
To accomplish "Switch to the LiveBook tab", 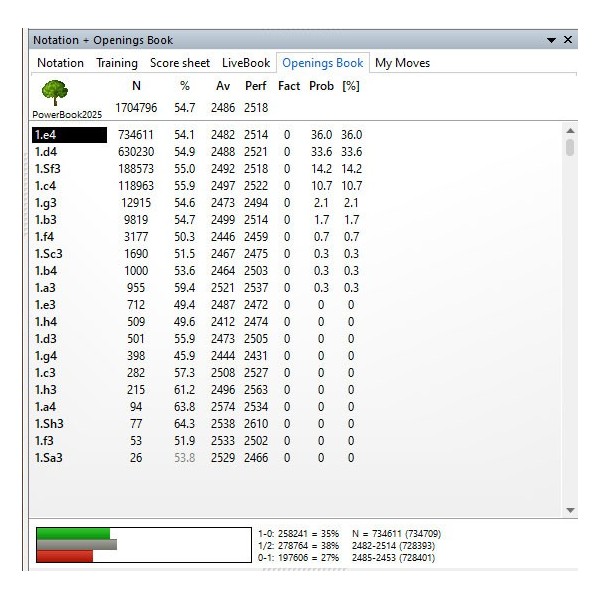I will tap(246, 63).
